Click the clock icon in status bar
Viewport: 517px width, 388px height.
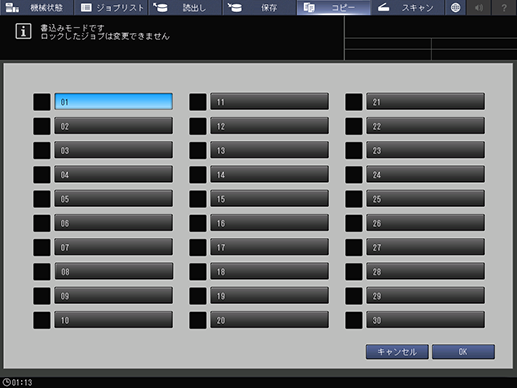(6, 382)
